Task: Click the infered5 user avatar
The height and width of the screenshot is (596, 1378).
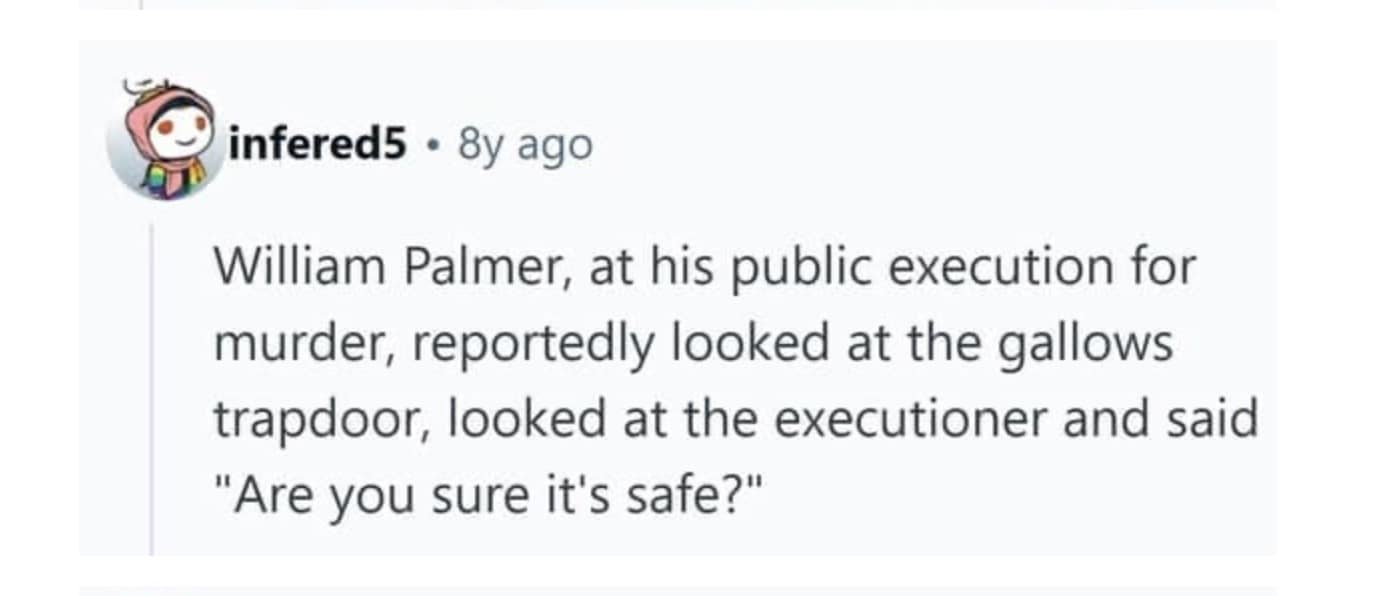Action: coord(163,141)
